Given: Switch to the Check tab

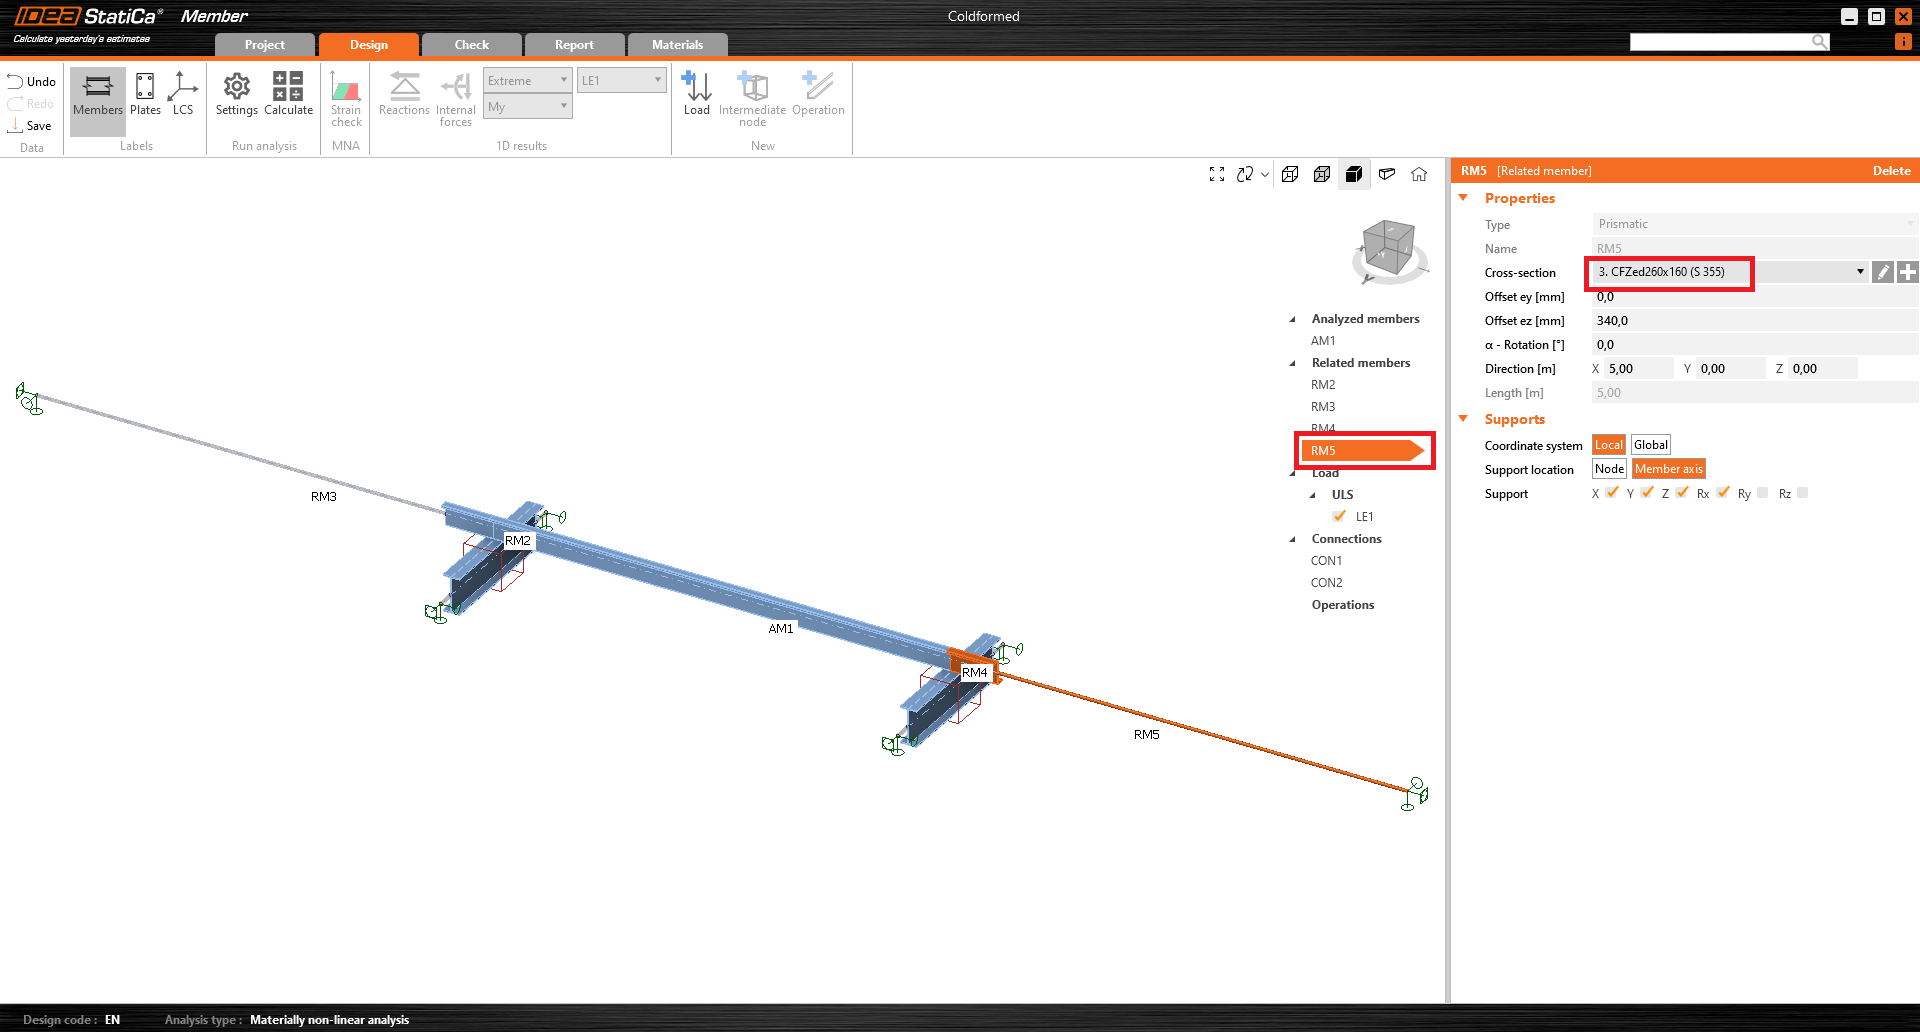Looking at the screenshot, I should pos(471,45).
